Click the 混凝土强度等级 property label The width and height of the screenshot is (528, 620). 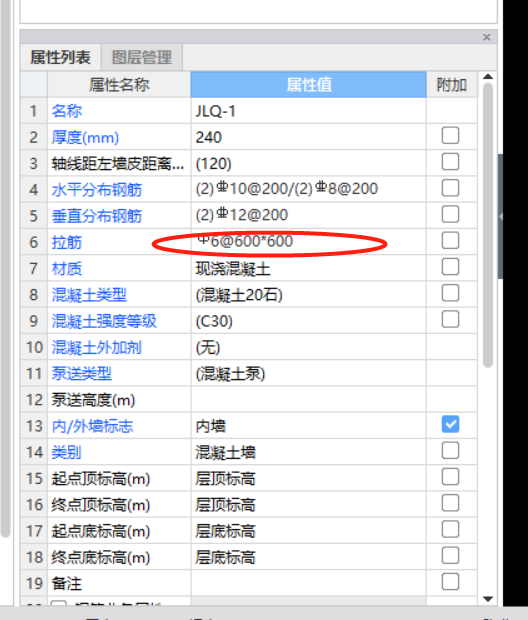[x=104, y=321]
